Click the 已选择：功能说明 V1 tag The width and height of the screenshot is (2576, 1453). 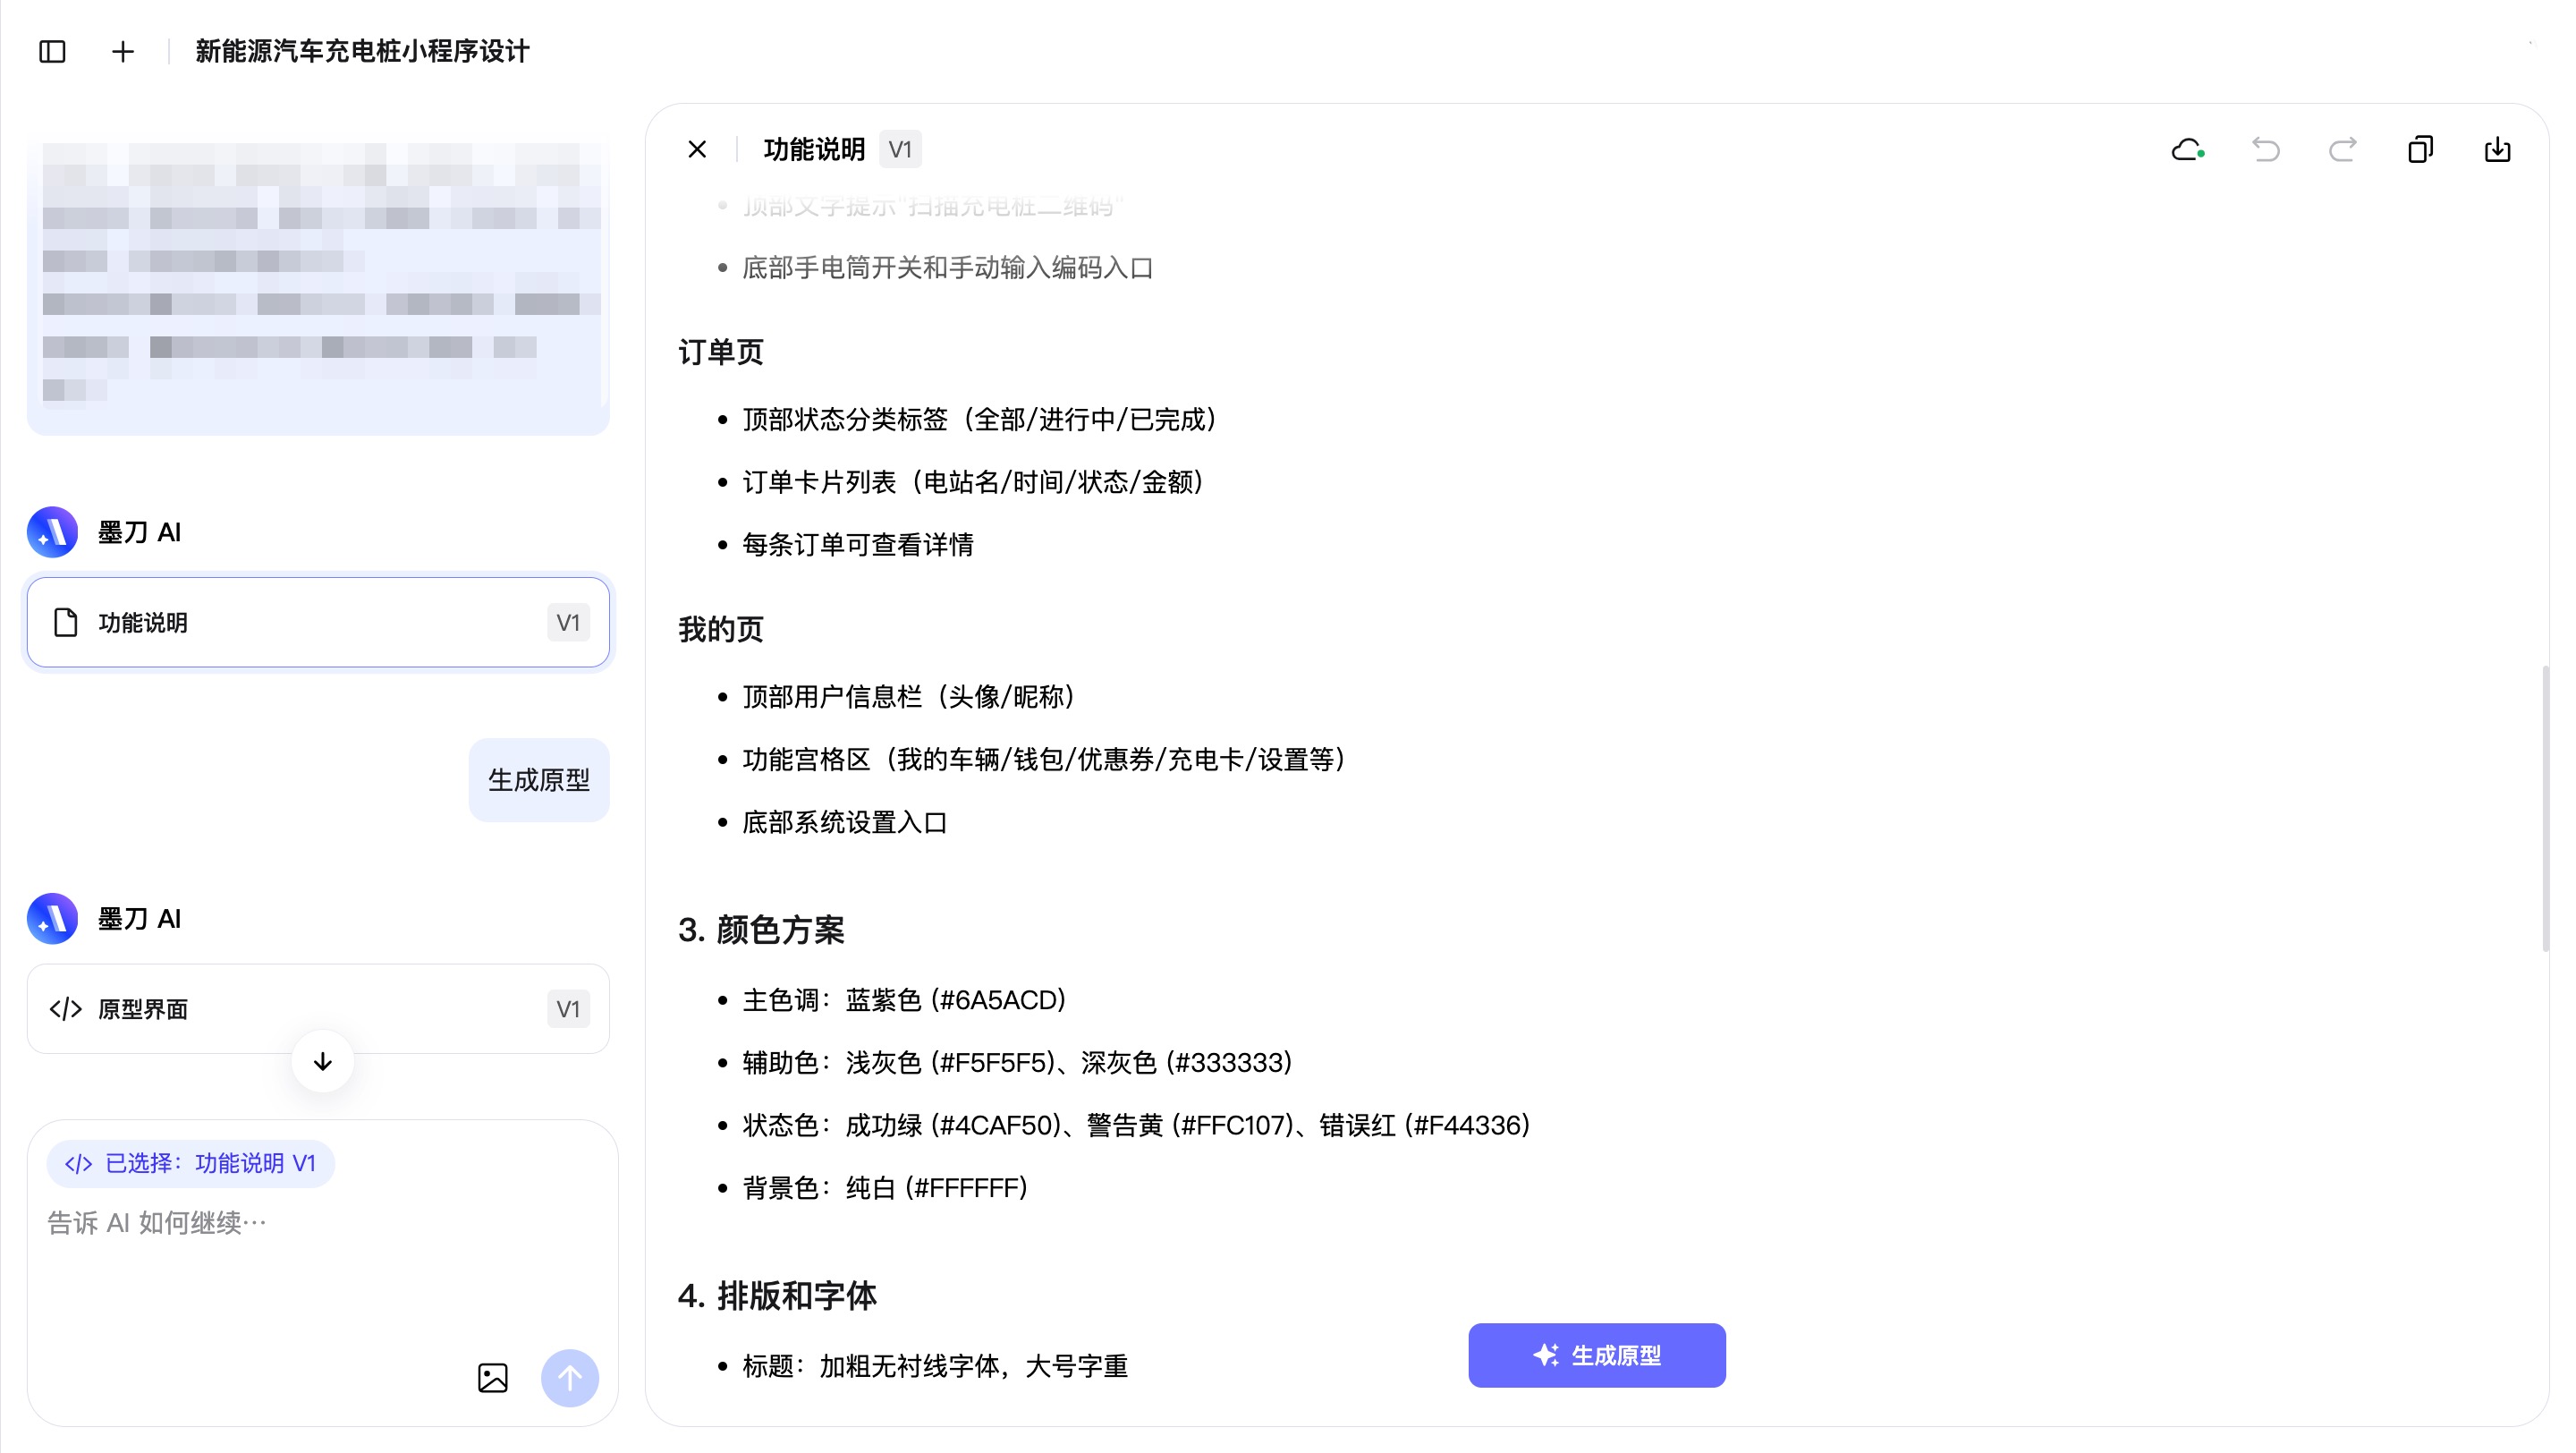[190, 1163]
